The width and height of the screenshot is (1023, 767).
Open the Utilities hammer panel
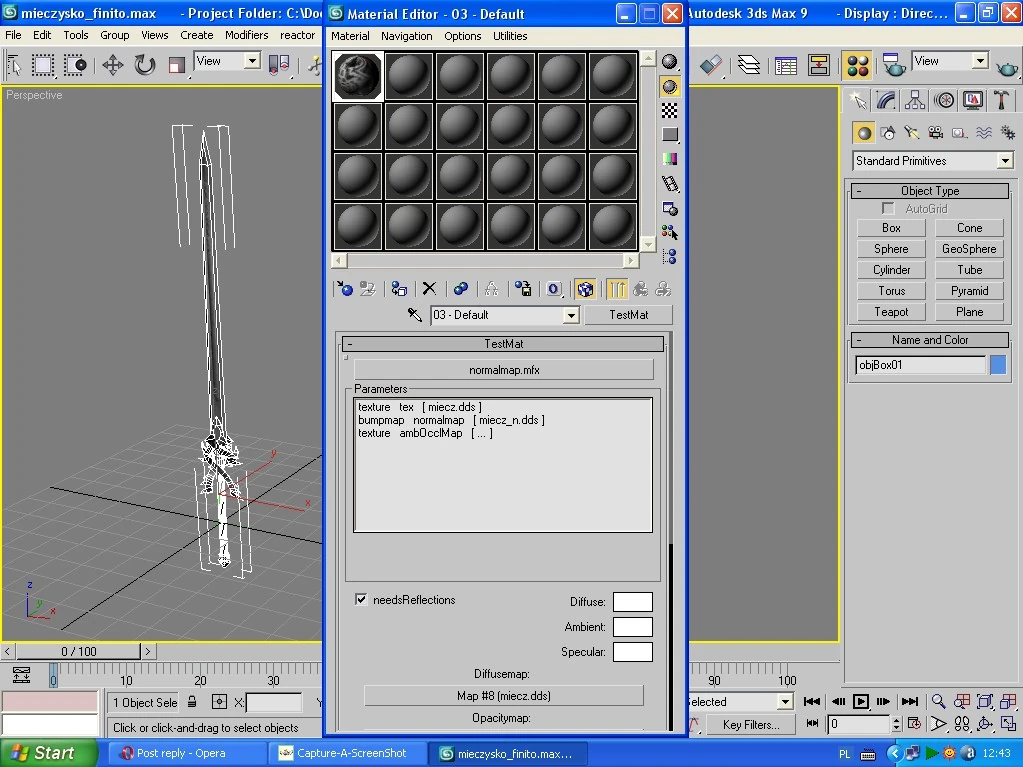coord(1001,100)
